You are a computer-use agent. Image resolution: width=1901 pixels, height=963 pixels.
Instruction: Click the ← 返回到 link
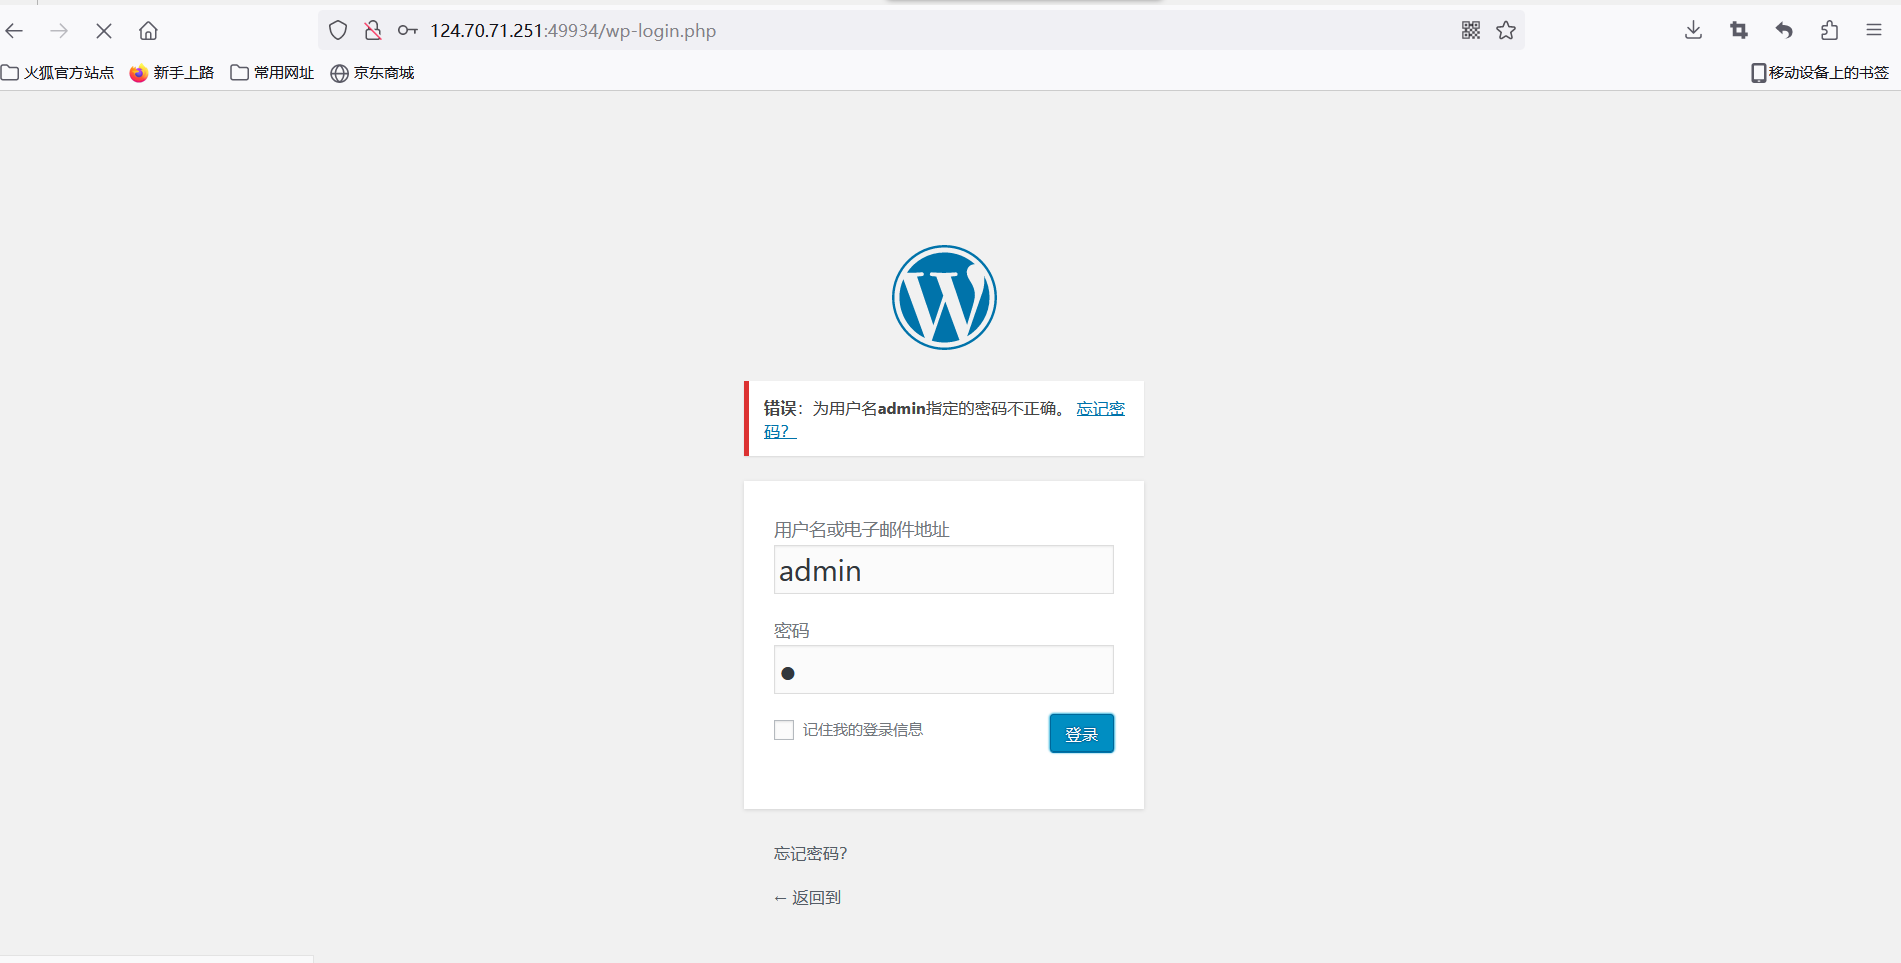[807, 898]
